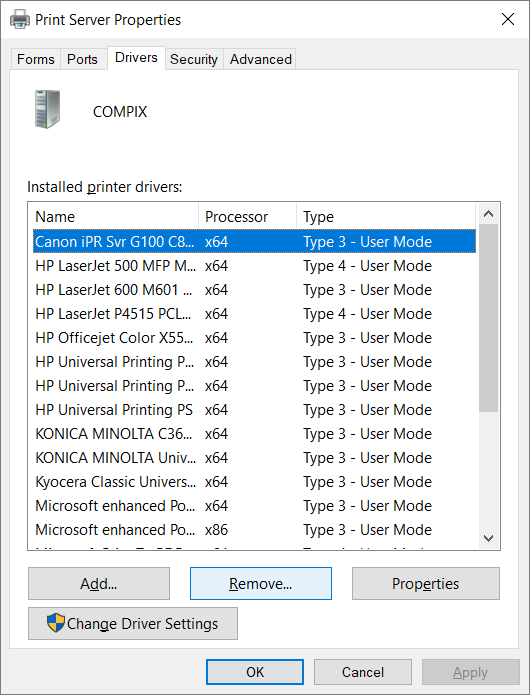This screenshot has width=530, height=695.
Task: Click the Type column header
Action: [386, 217]
